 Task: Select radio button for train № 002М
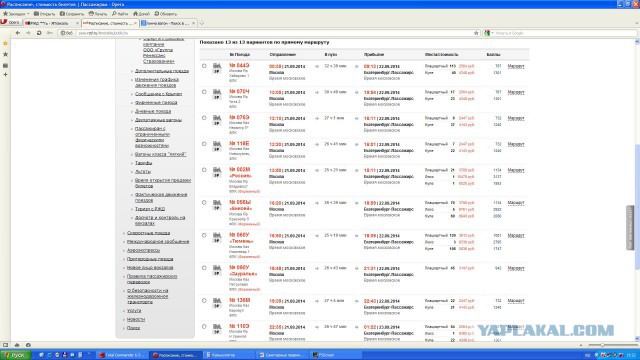[204, 170]
